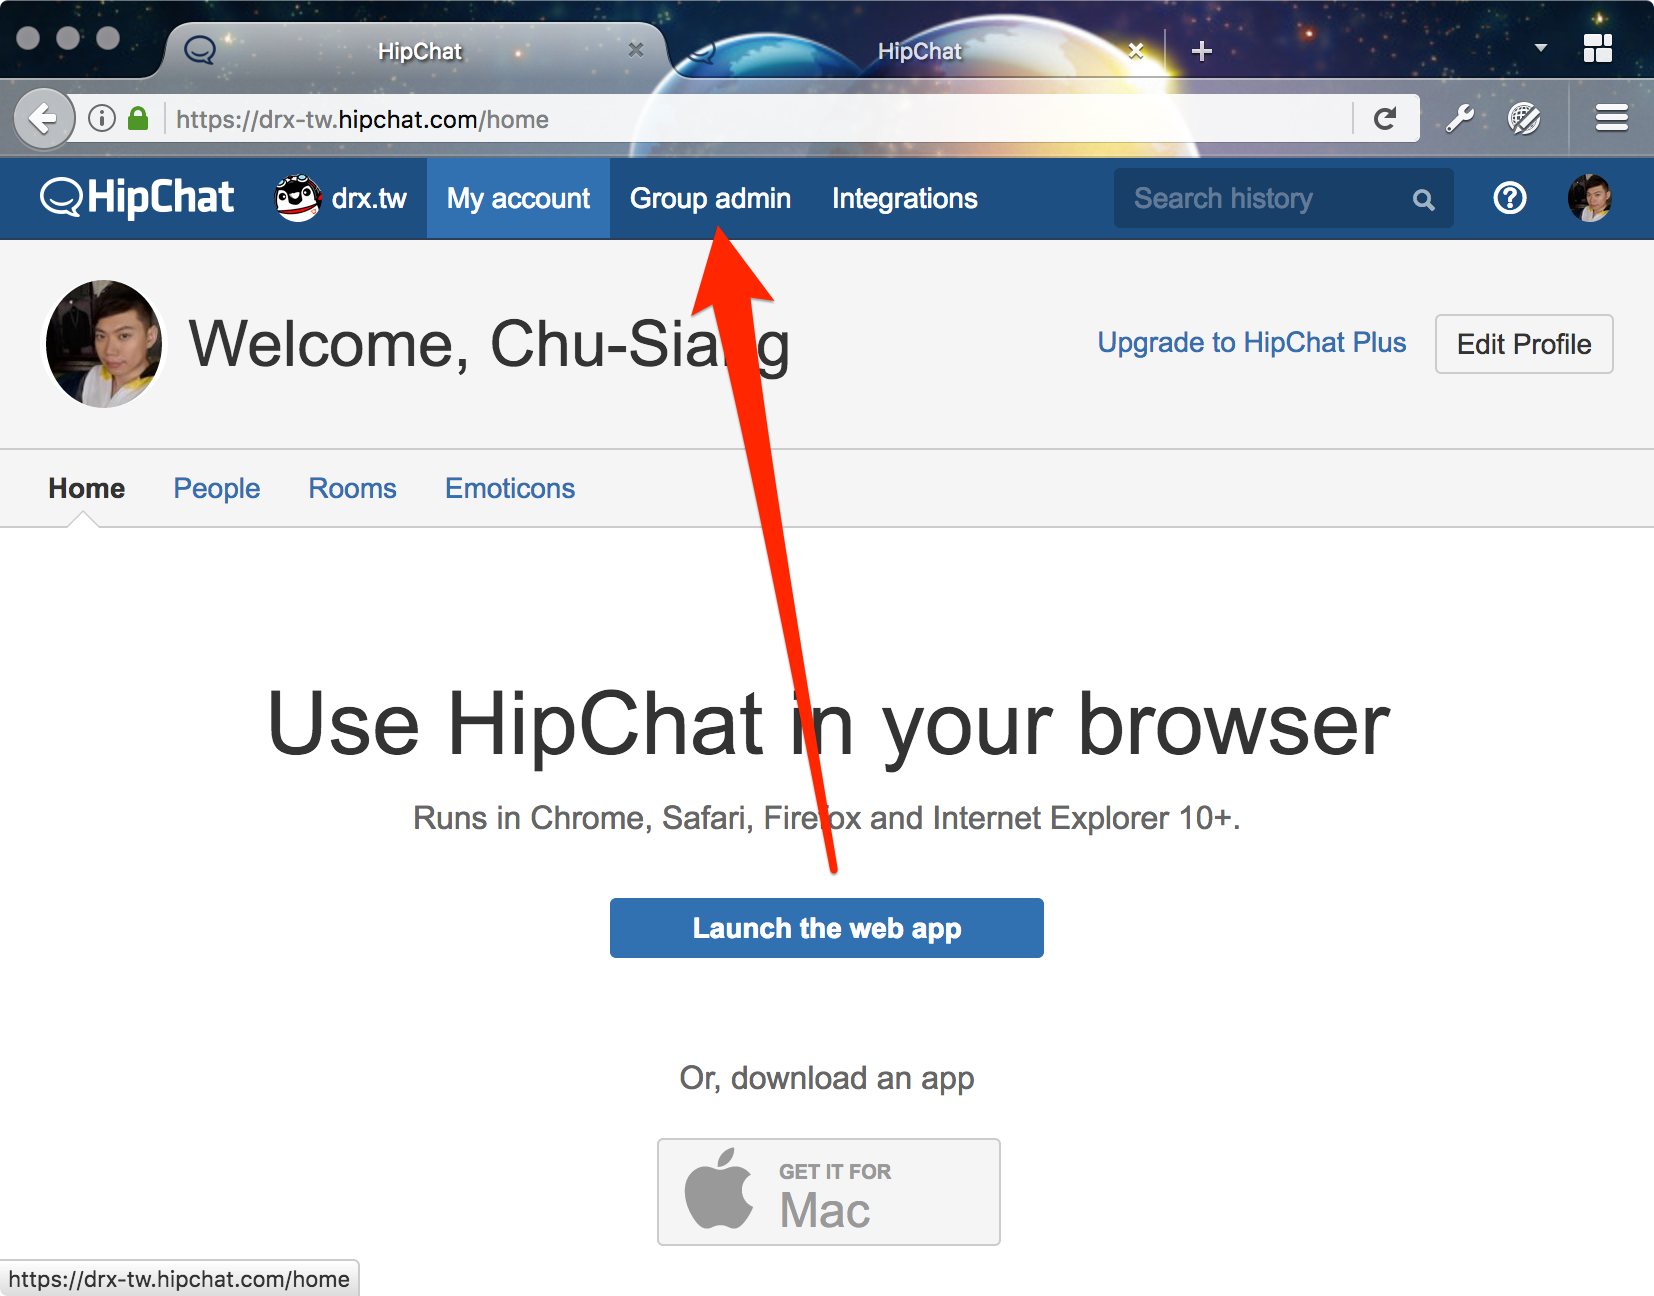Select the first HipChat browser tab
Image resolution: width=1654 pixels, height=1296 pixels.
[x=419, y=51]
